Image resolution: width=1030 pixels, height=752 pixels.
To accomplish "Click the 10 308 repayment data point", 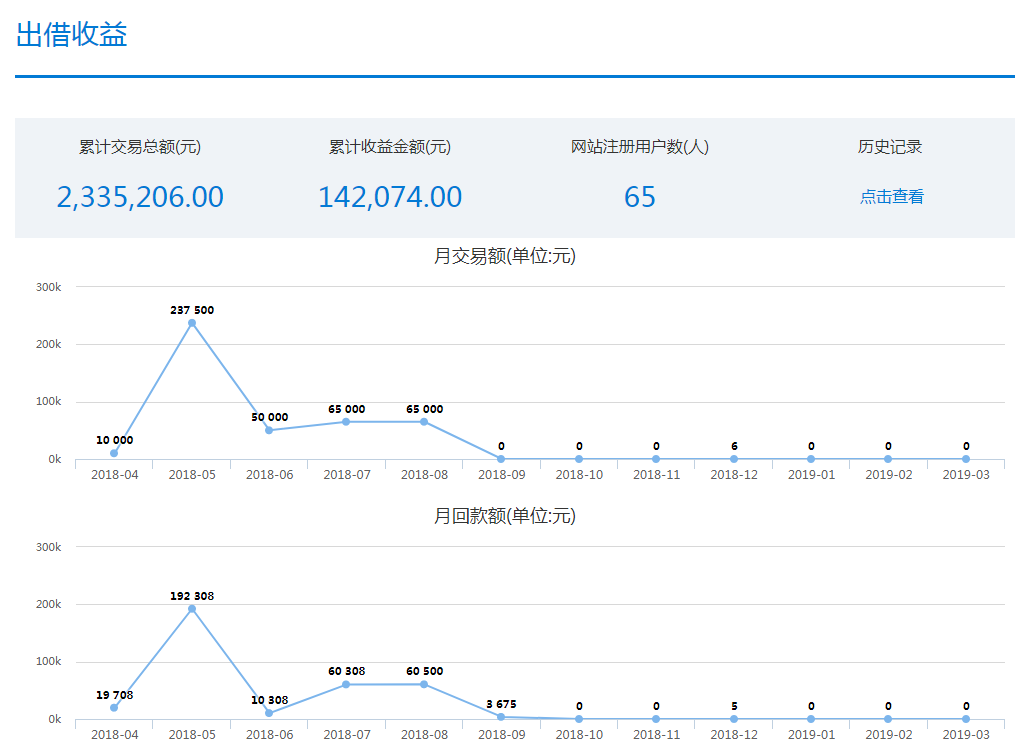I will tap(269, 713).
